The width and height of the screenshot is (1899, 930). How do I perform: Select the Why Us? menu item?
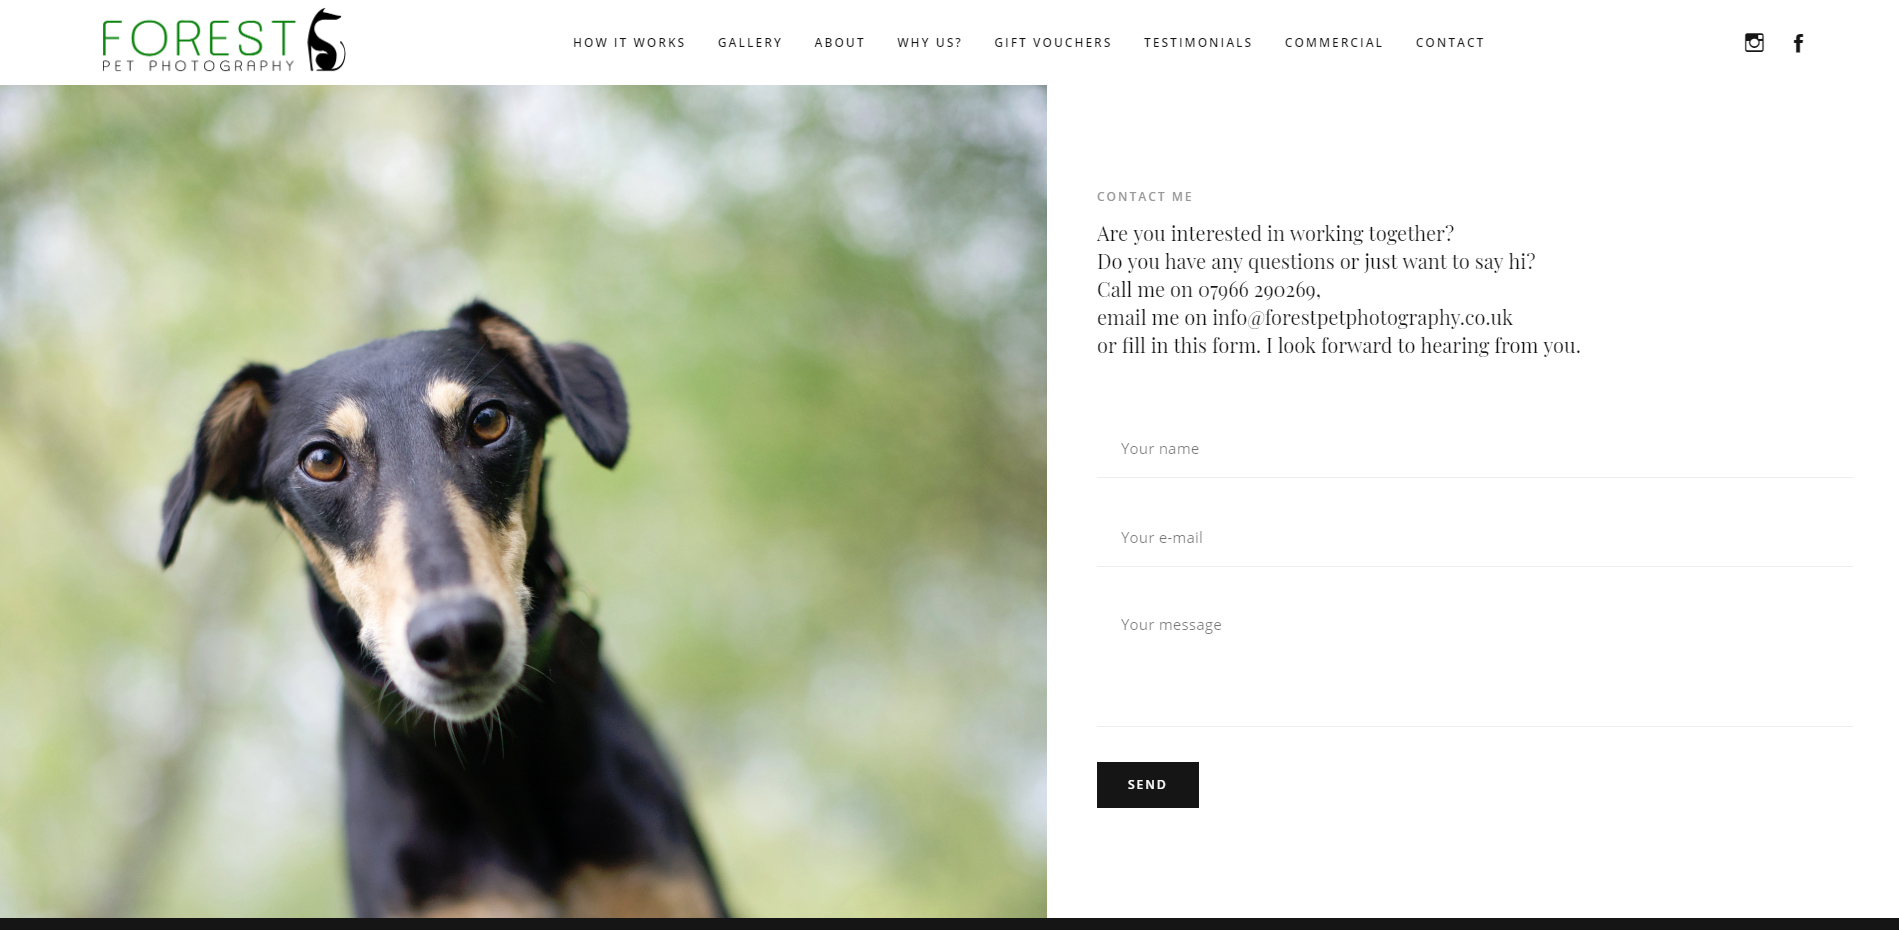pos(929,43)
